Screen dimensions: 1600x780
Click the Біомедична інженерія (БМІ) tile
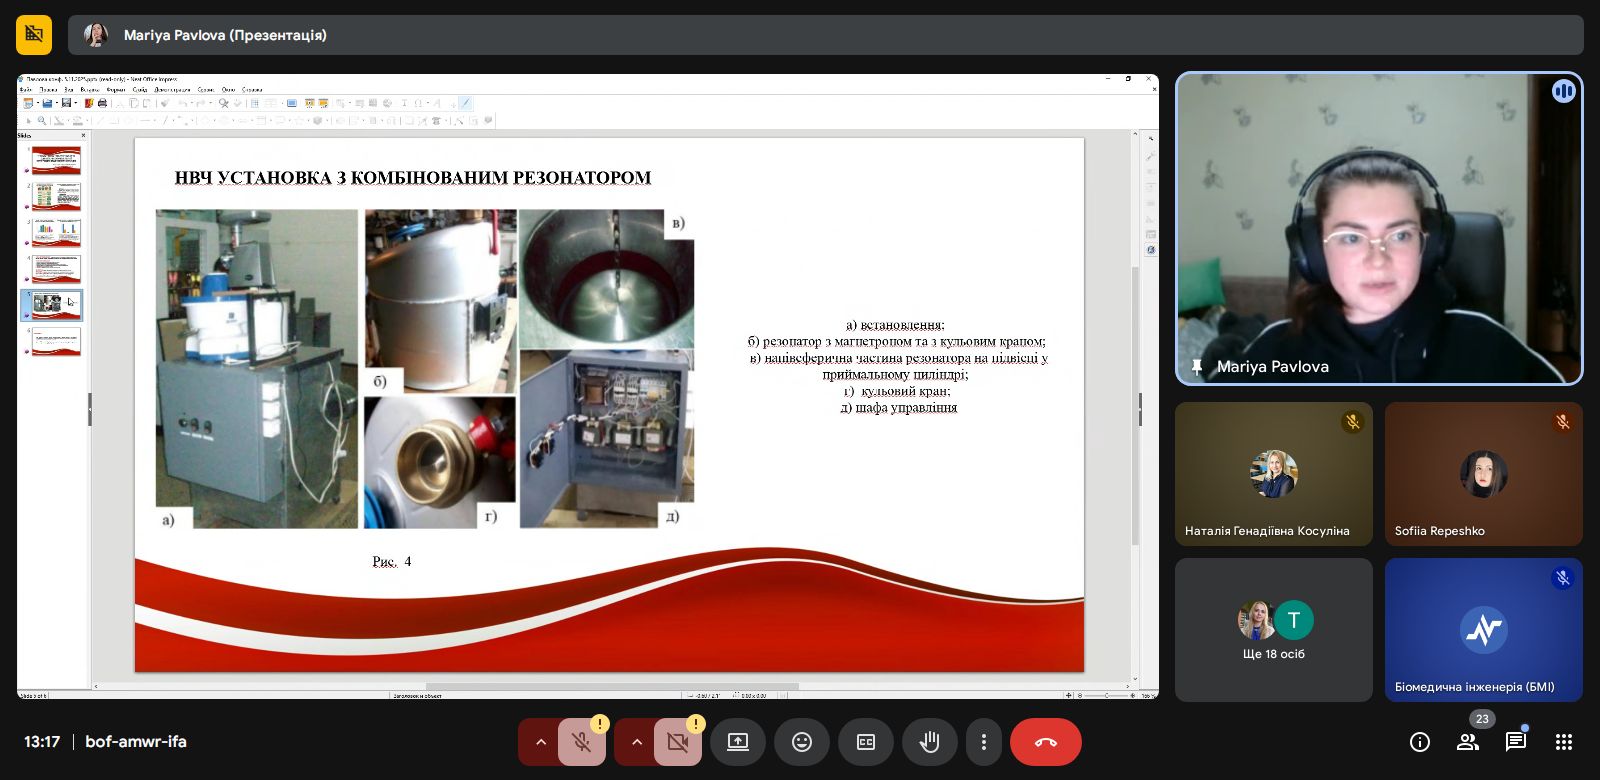1483,630
